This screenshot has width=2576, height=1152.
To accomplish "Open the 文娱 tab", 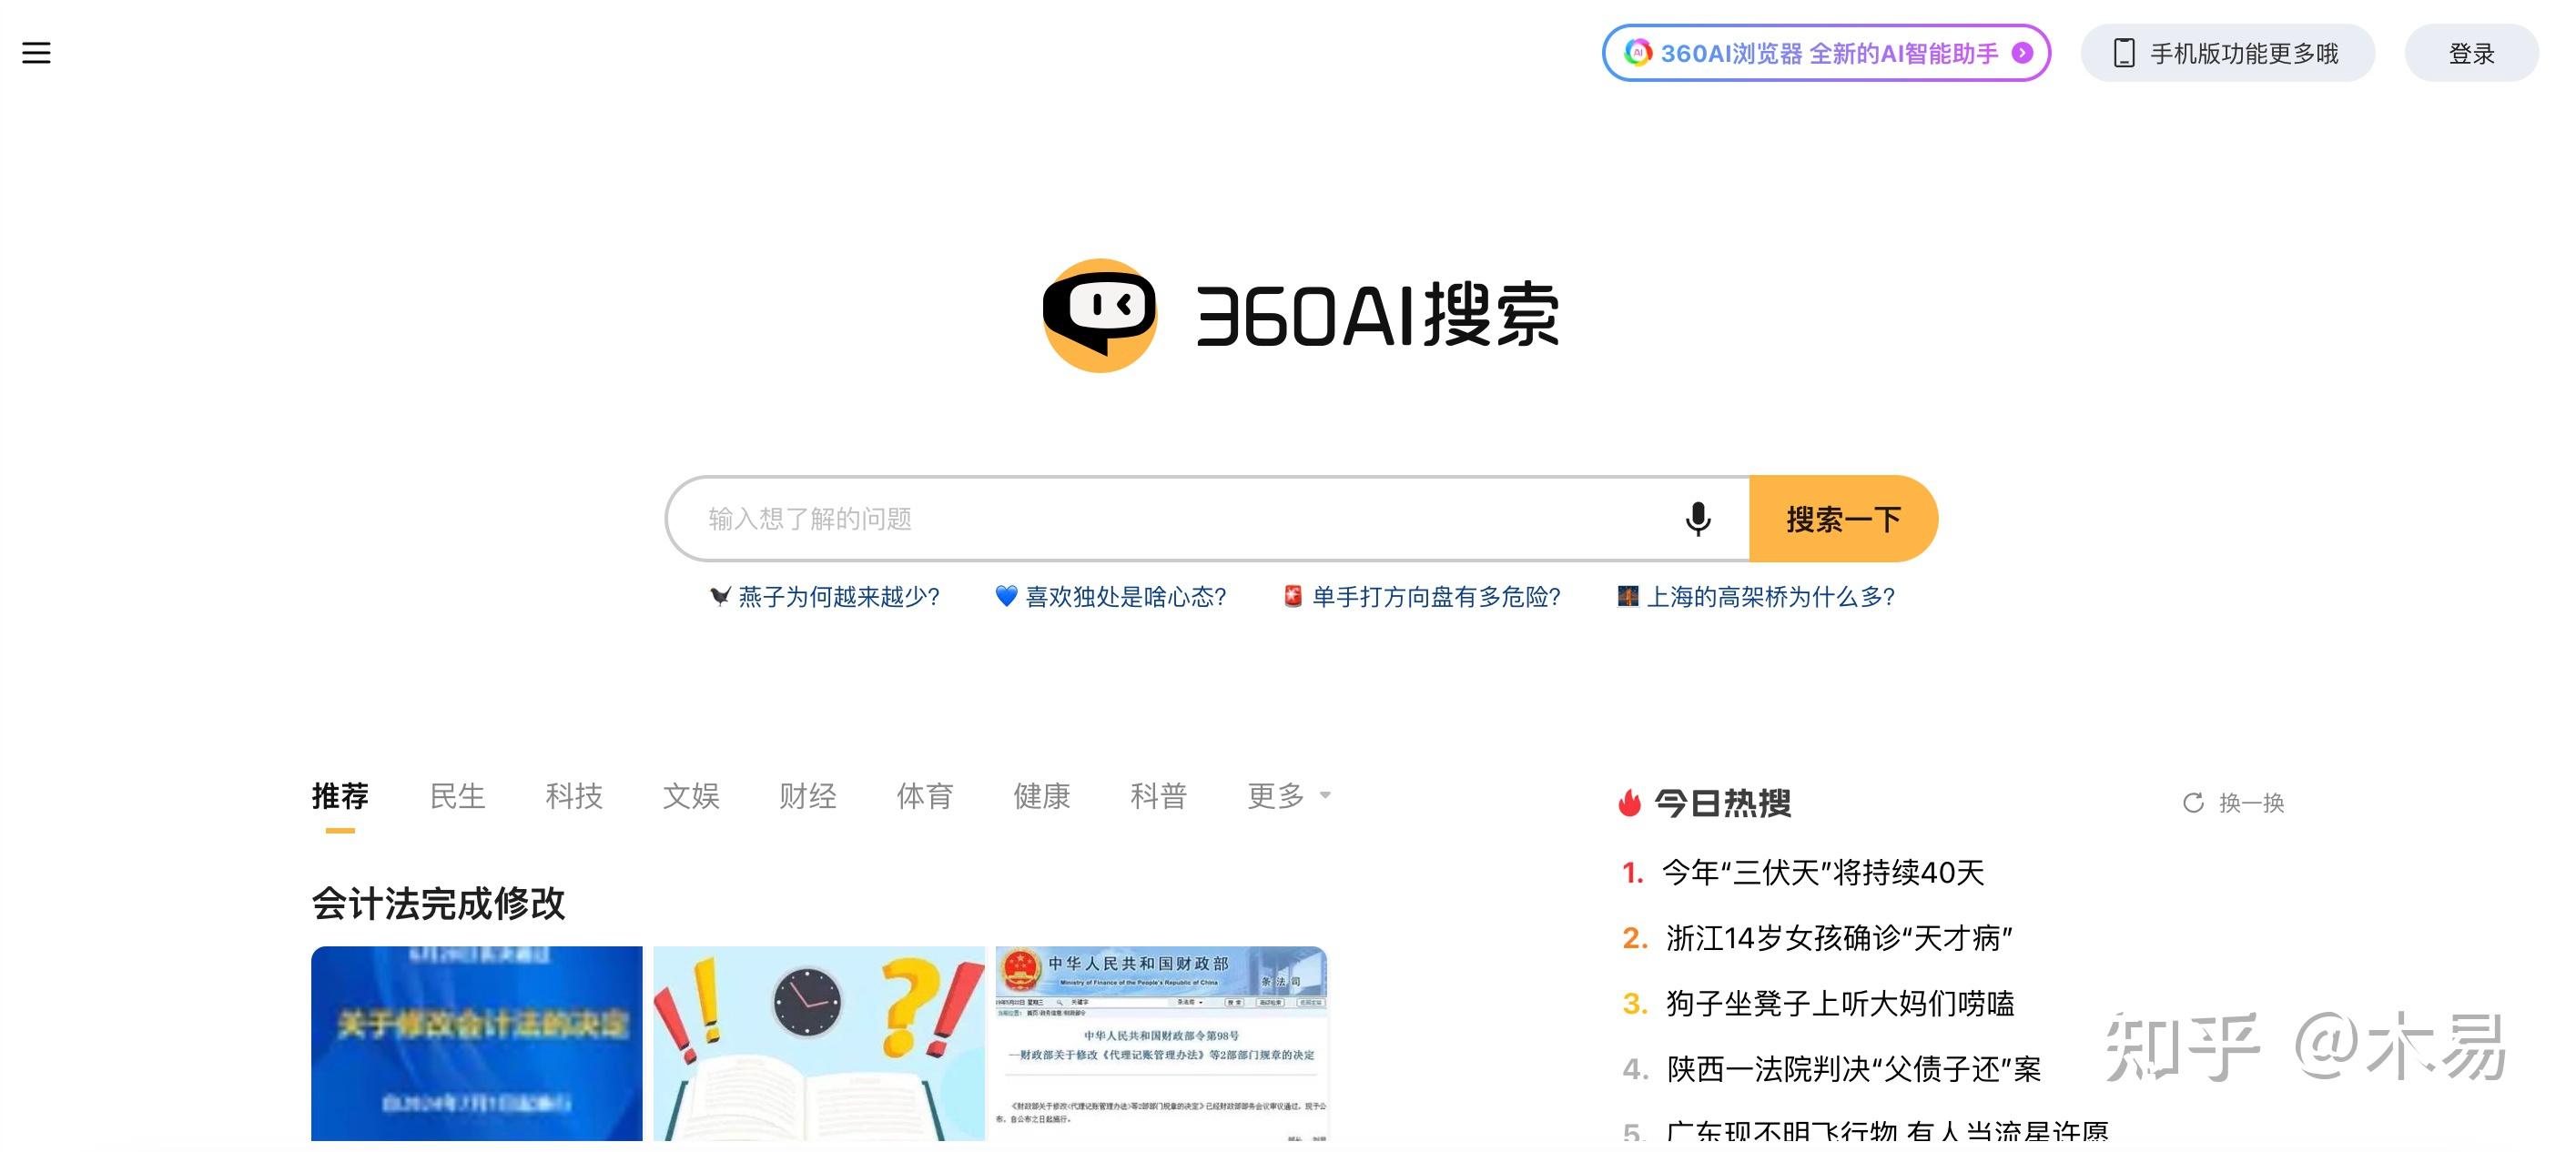I will point(691,796).
